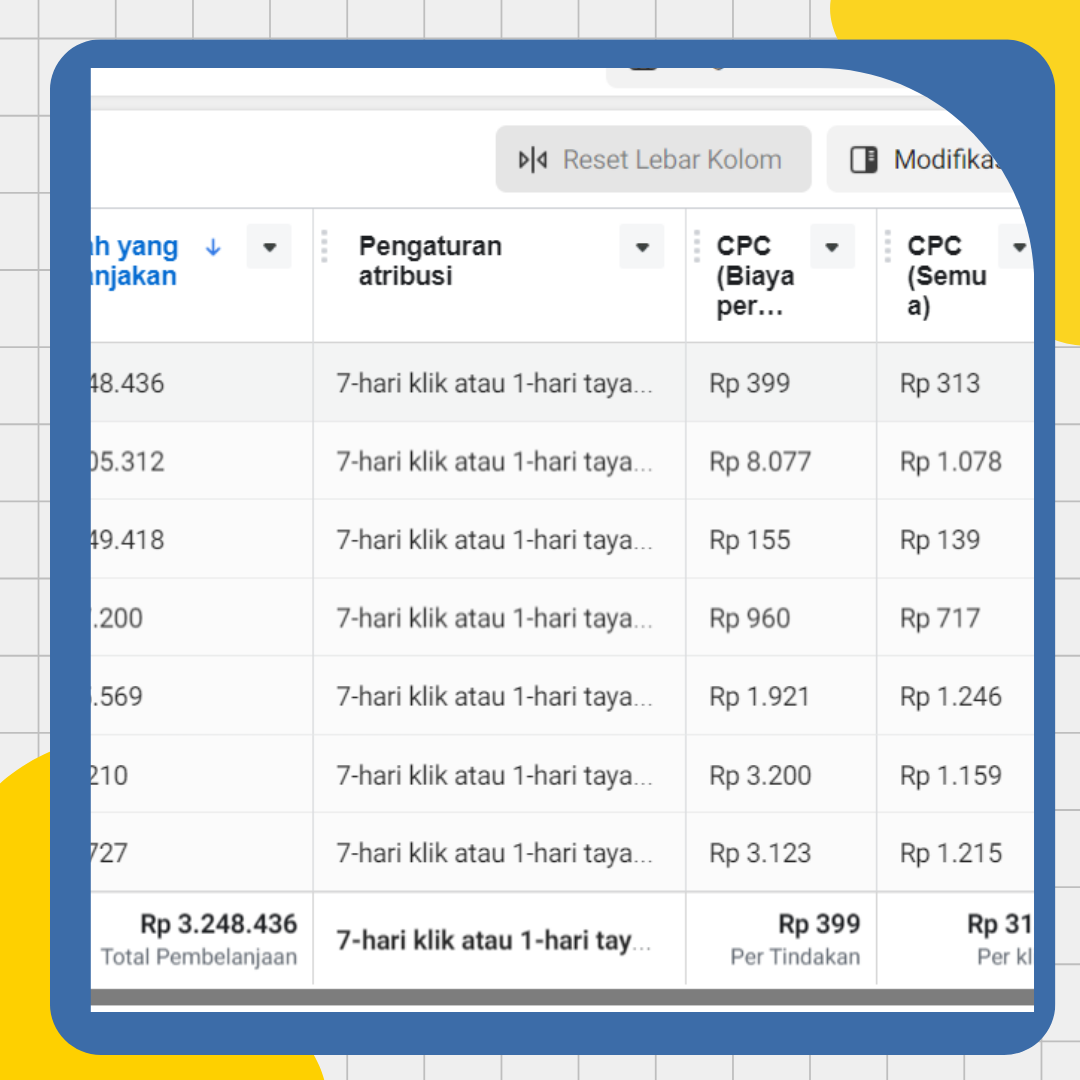The image size is (1080, 1080).
Task: Select the Rp 155 CPC cell
Action: point(750,540)
